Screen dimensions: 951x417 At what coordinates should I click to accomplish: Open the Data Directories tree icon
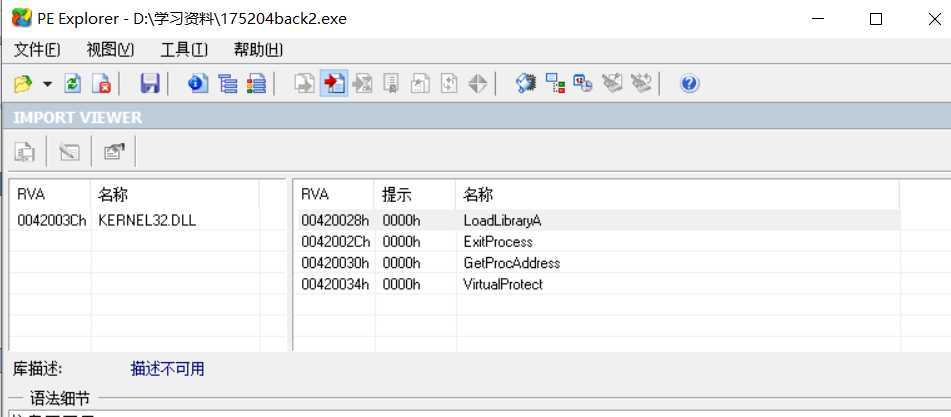pos(227,84)
